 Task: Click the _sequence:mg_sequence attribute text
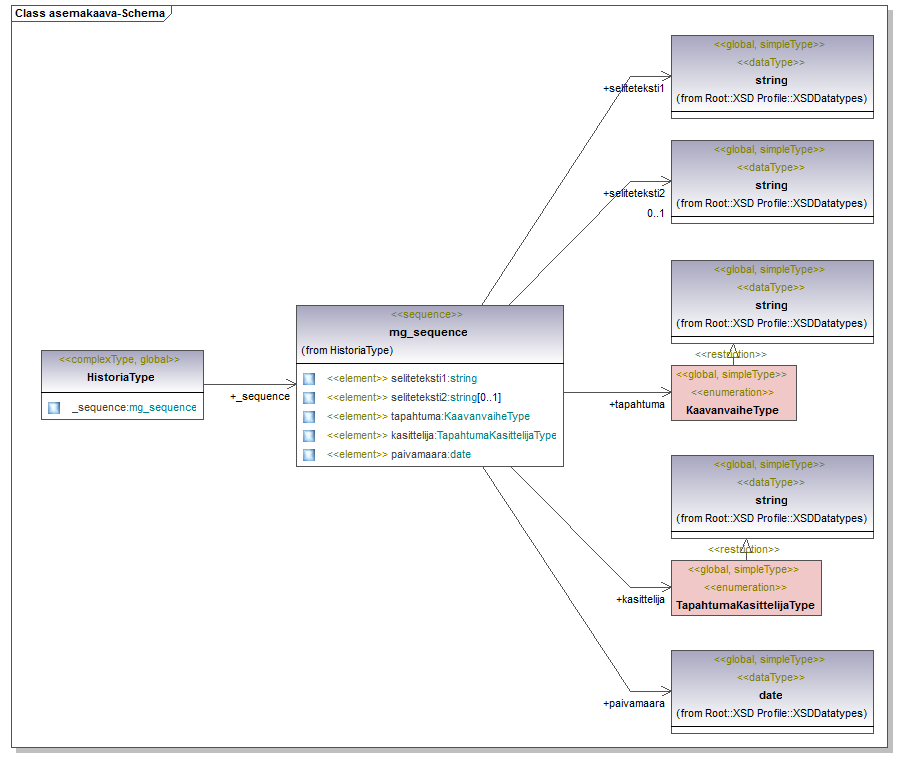pyautogui.click(x=134, y=408)
